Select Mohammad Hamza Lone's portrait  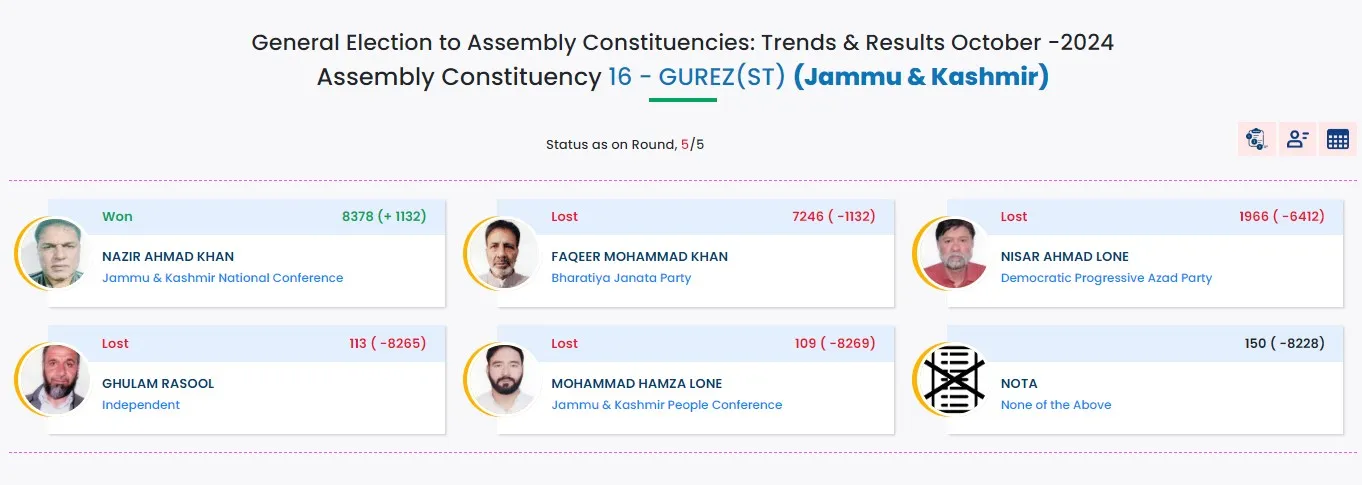coord(502,380)
